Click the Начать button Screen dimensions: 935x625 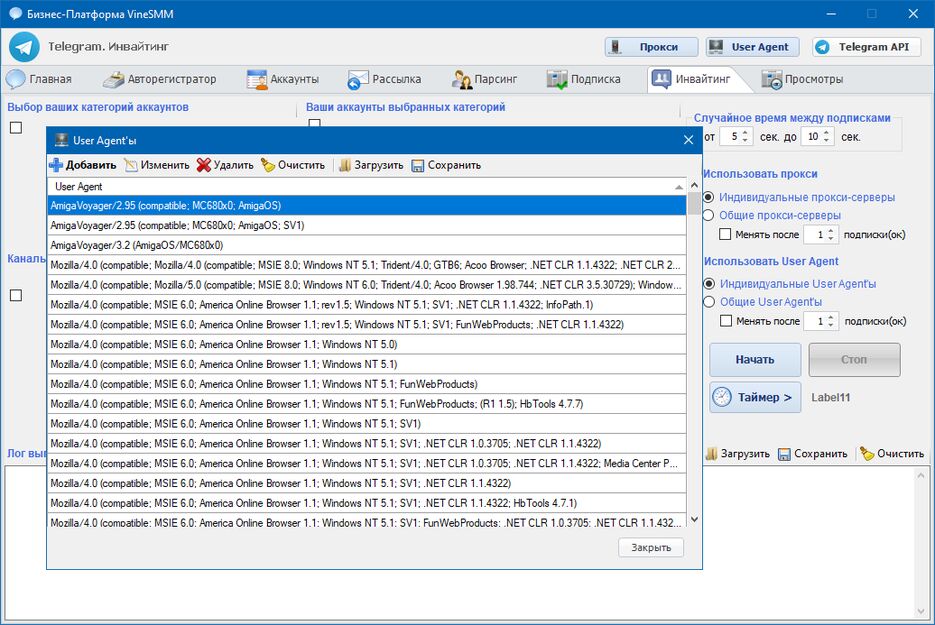click(755, 360)
